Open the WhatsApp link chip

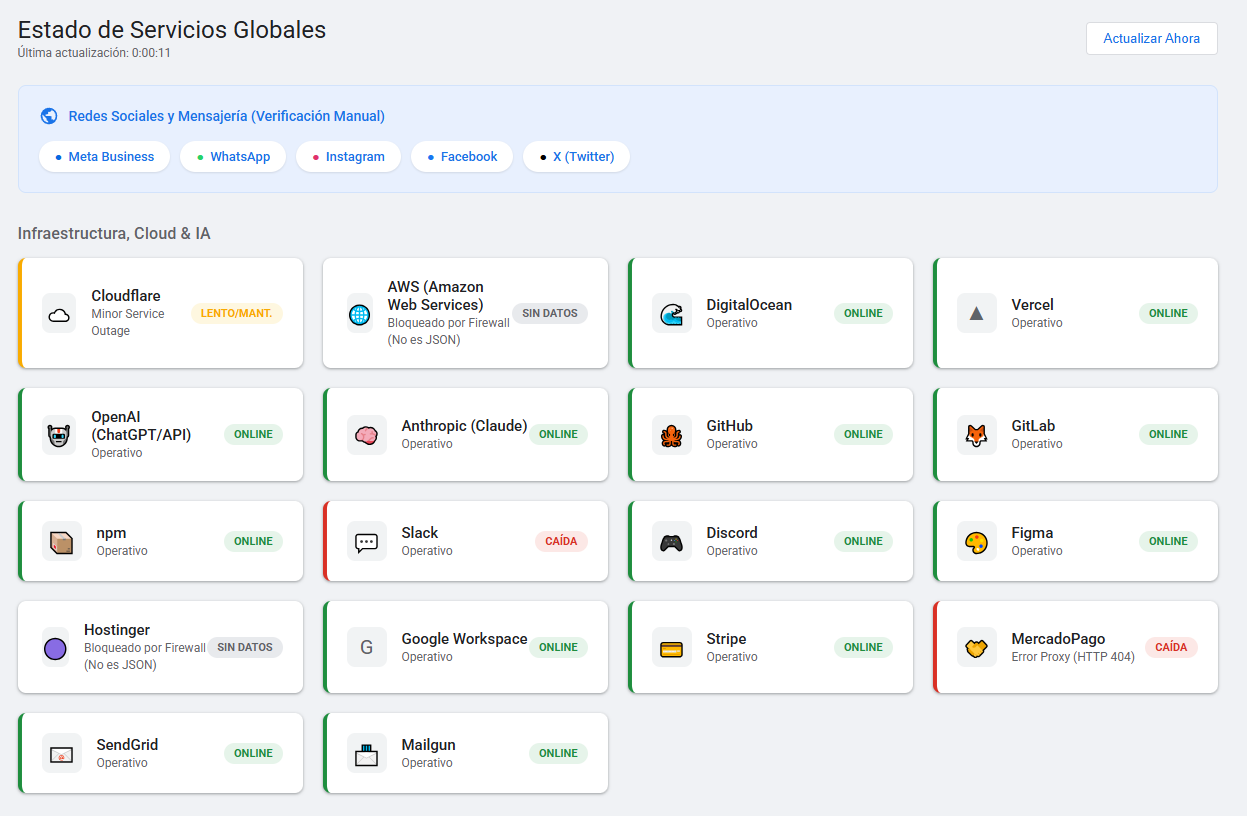coord(233,157)
